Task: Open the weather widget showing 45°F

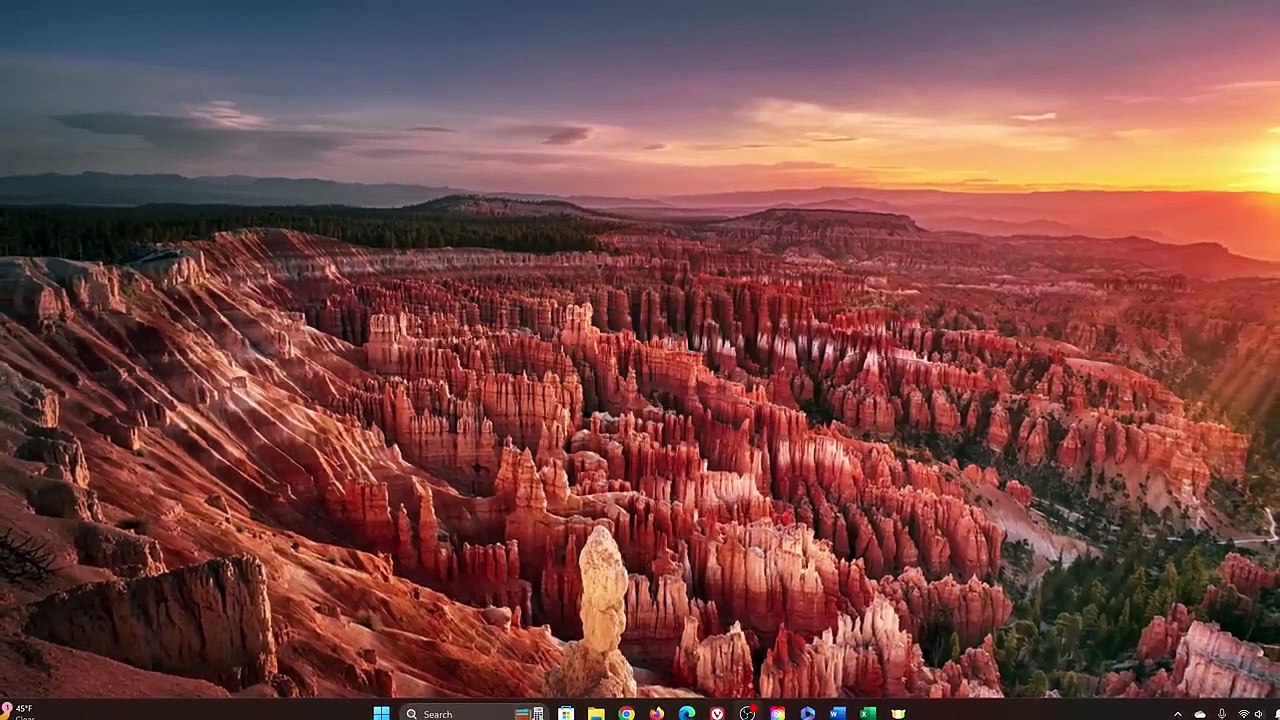Action: point(19,712)
